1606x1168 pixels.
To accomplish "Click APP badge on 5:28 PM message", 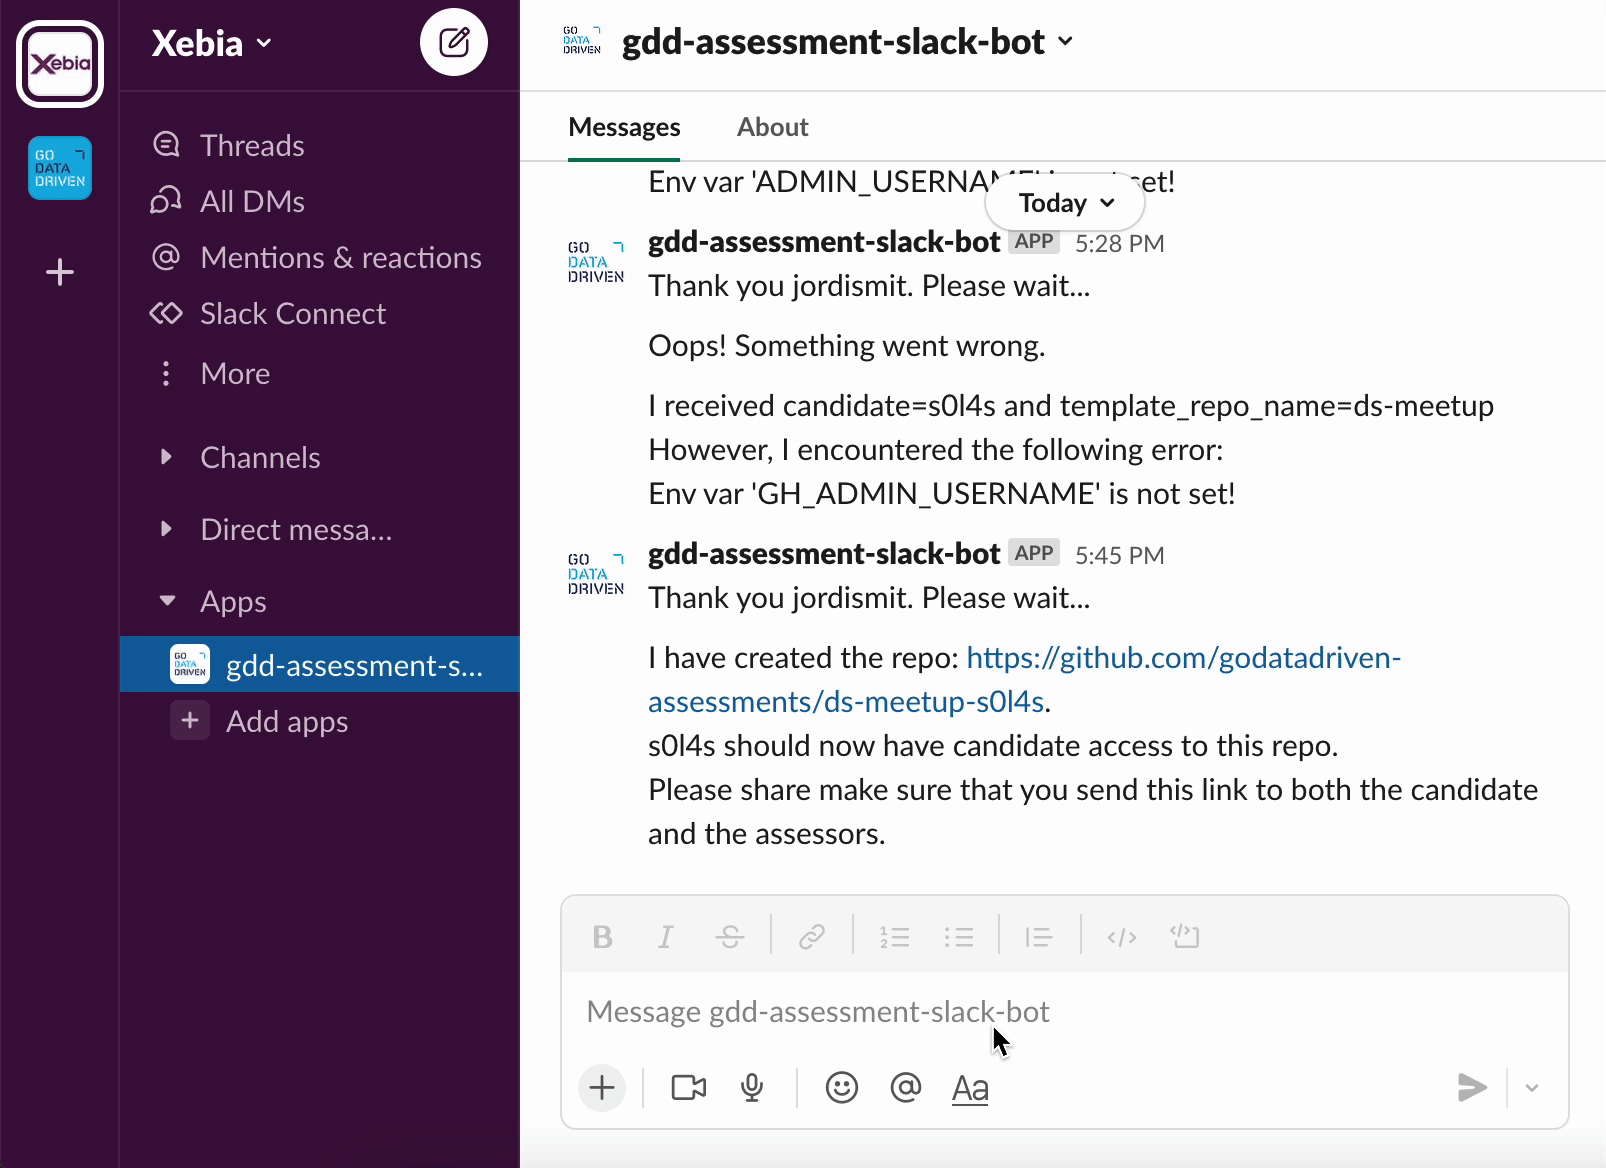I will (x=1034, y=241).
